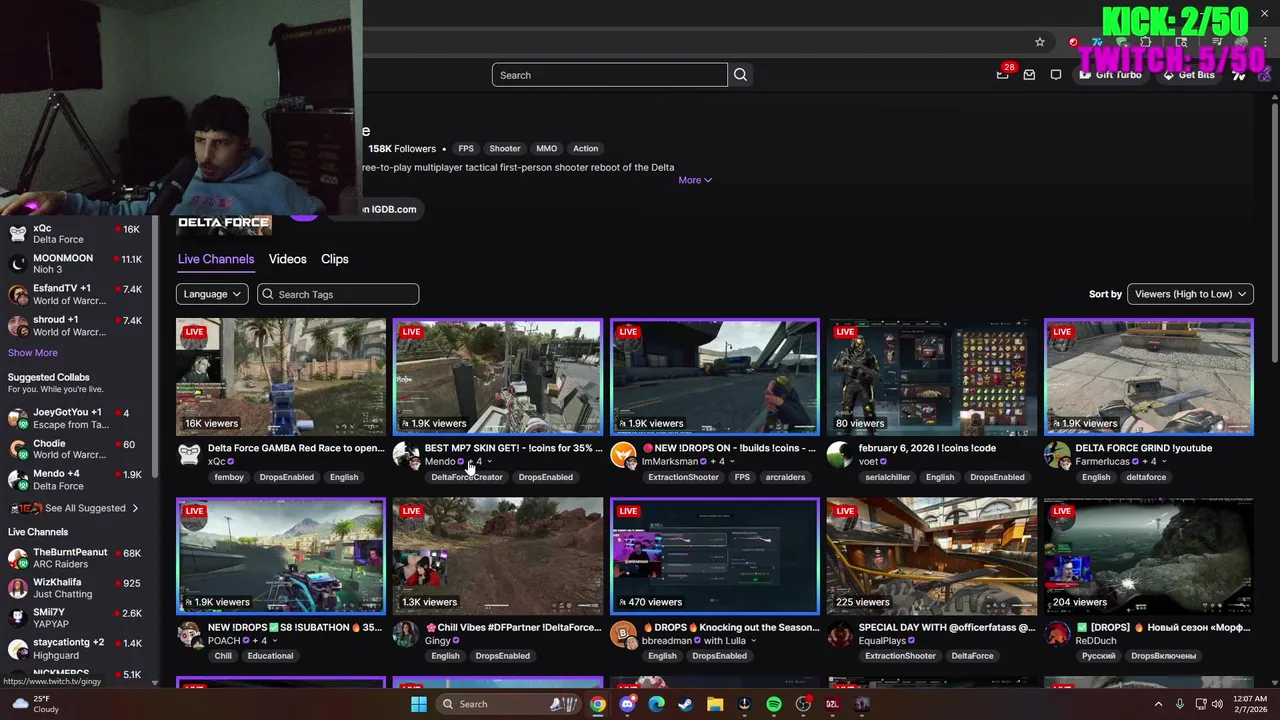Image resolution: width=1280 pixels, height=720 pixels.
Task: Click bbreadman channel avatar under stream
Action: 623,634
